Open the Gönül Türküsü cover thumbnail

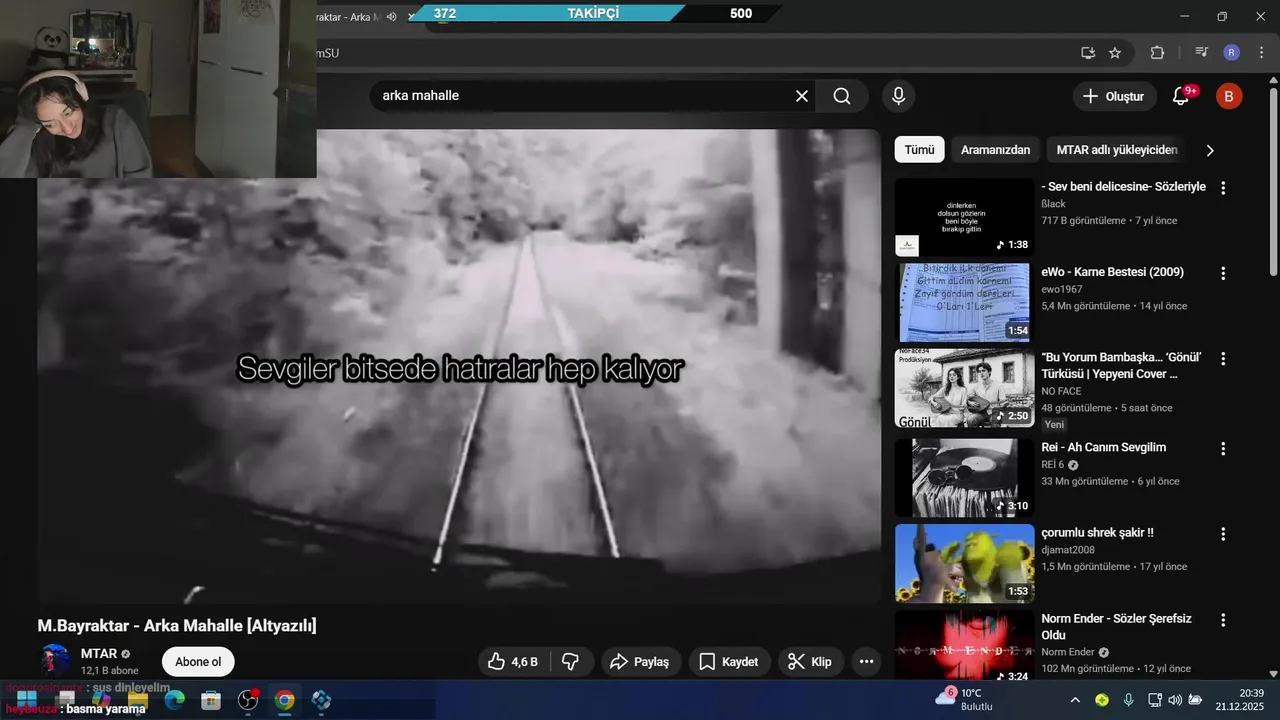pyautogui.click(x=964, y=388)
